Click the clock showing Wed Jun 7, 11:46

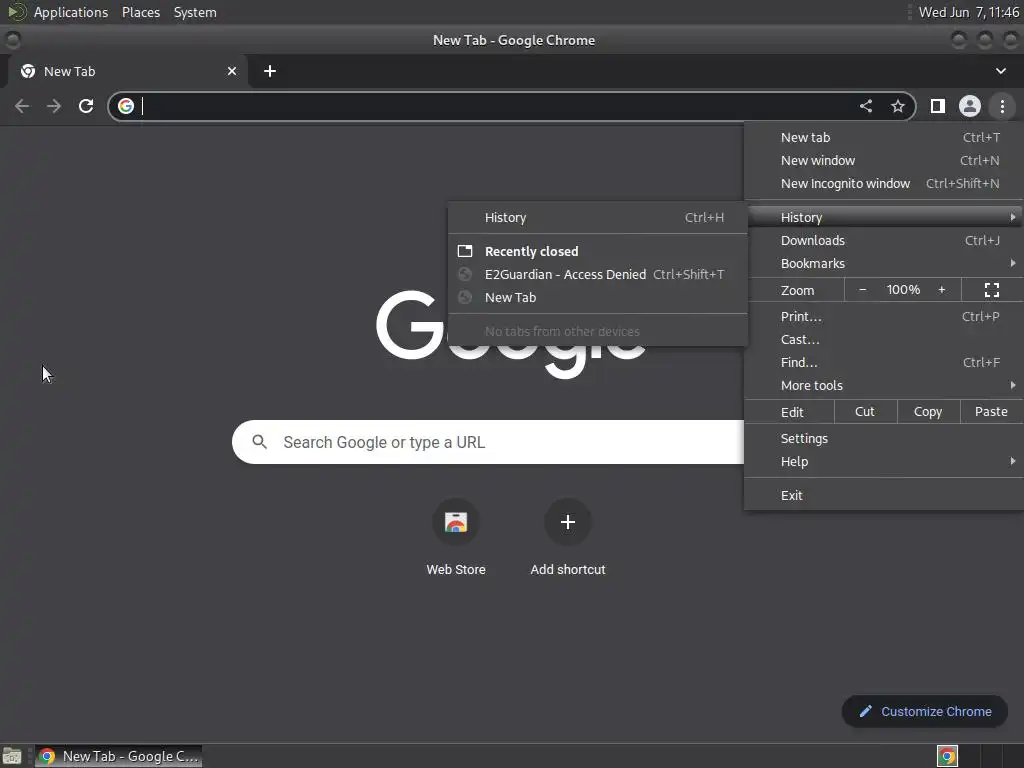coord(968,12)
